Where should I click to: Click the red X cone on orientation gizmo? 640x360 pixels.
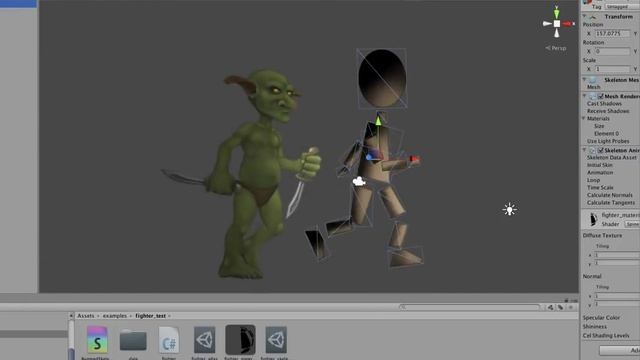(568, 24)
